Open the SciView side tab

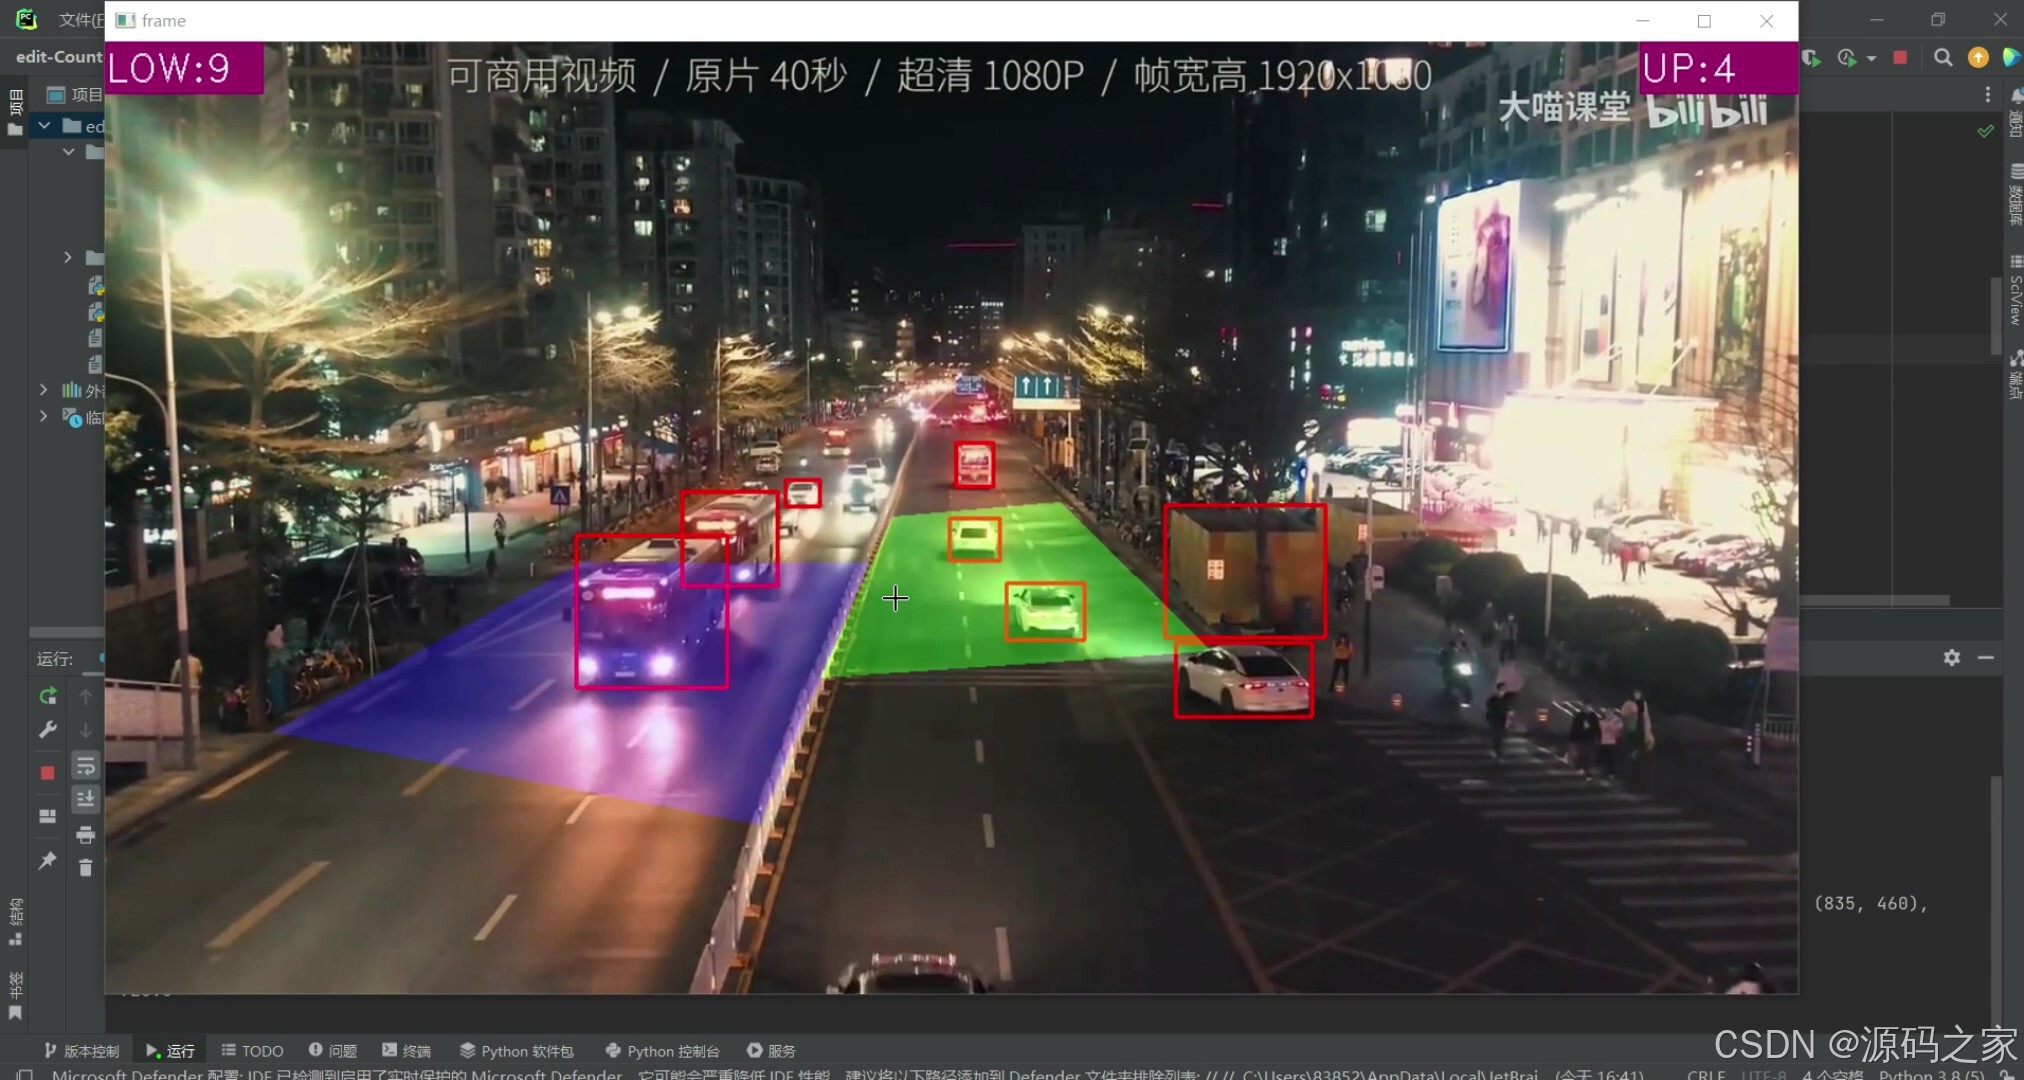point(2015,292)
